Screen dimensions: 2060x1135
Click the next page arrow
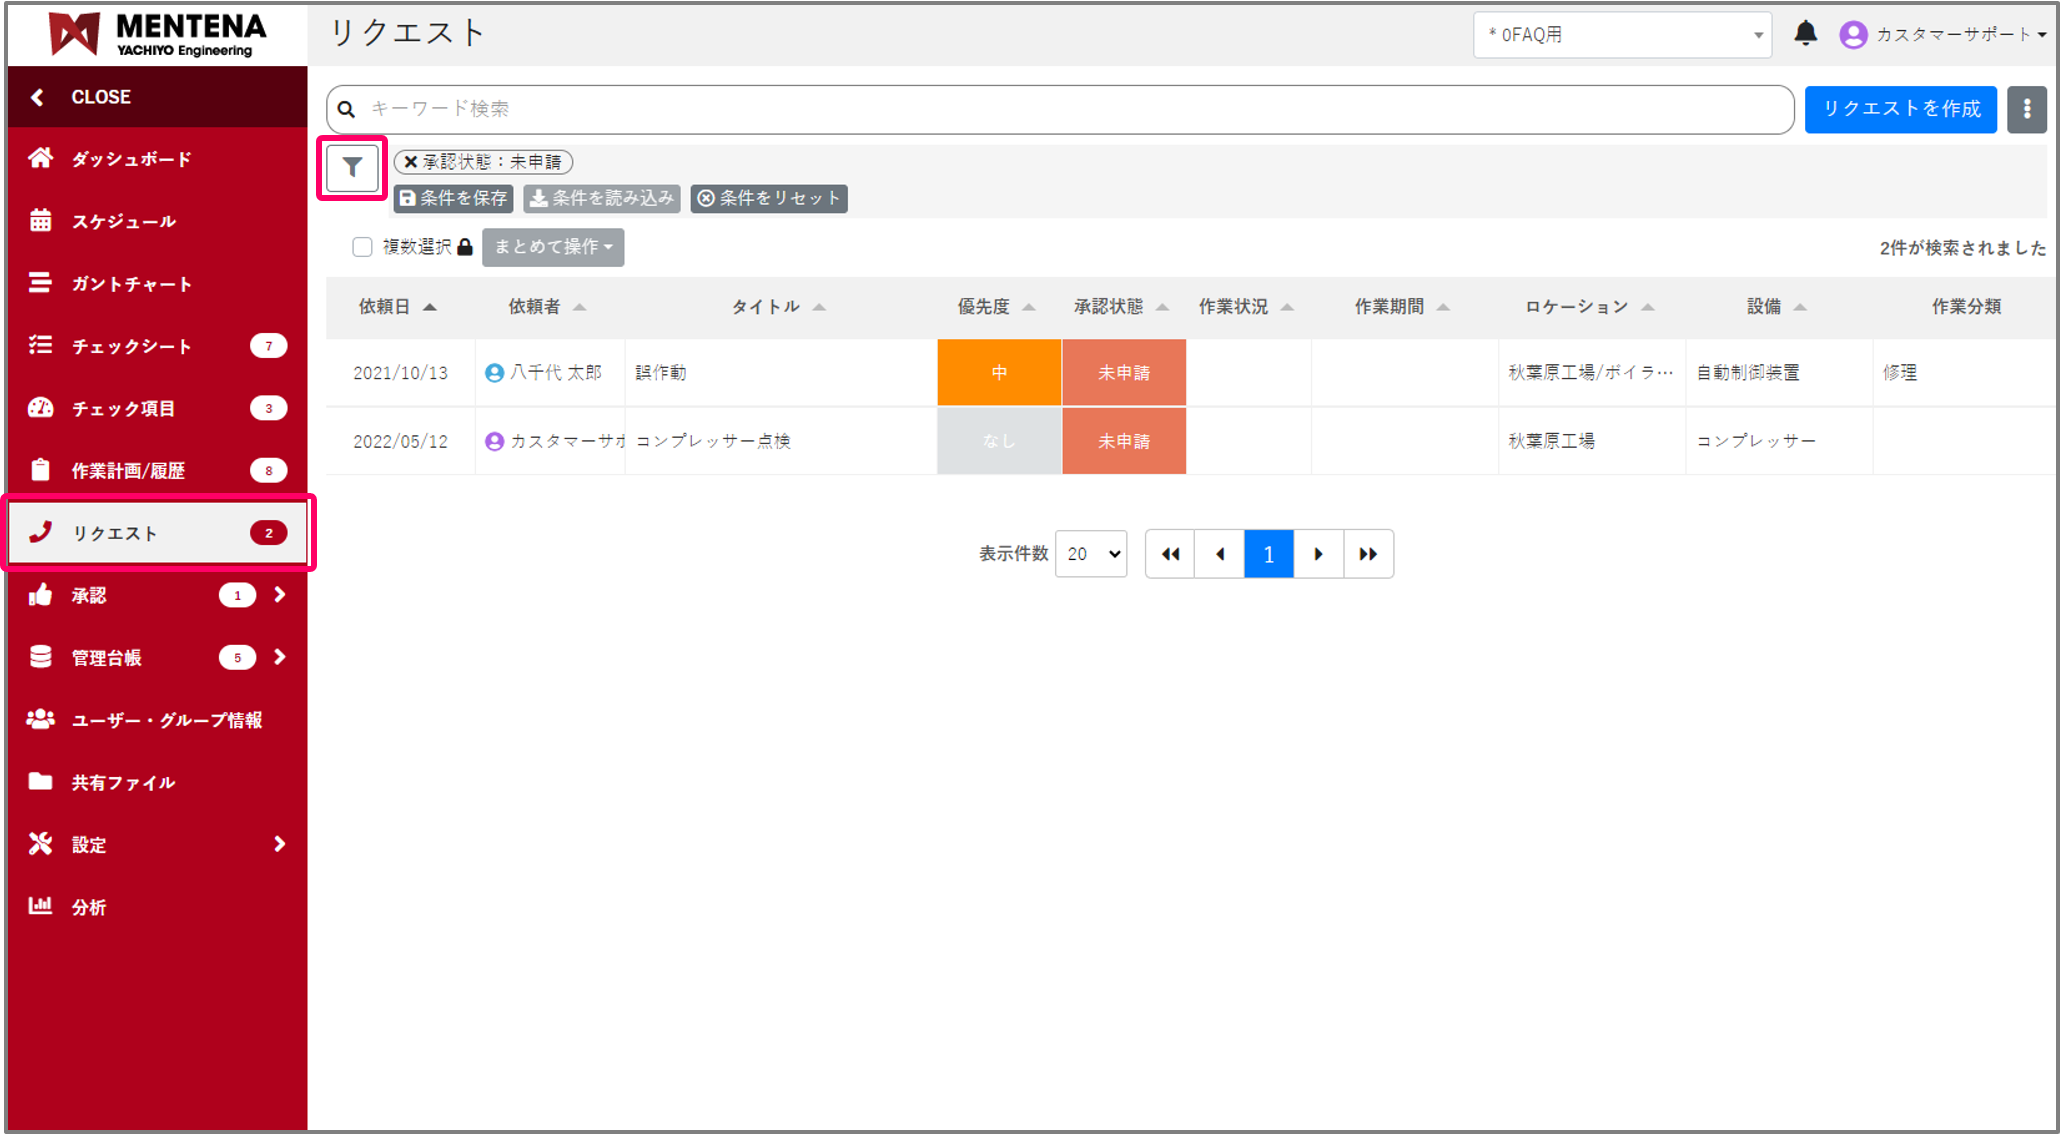1318,554
